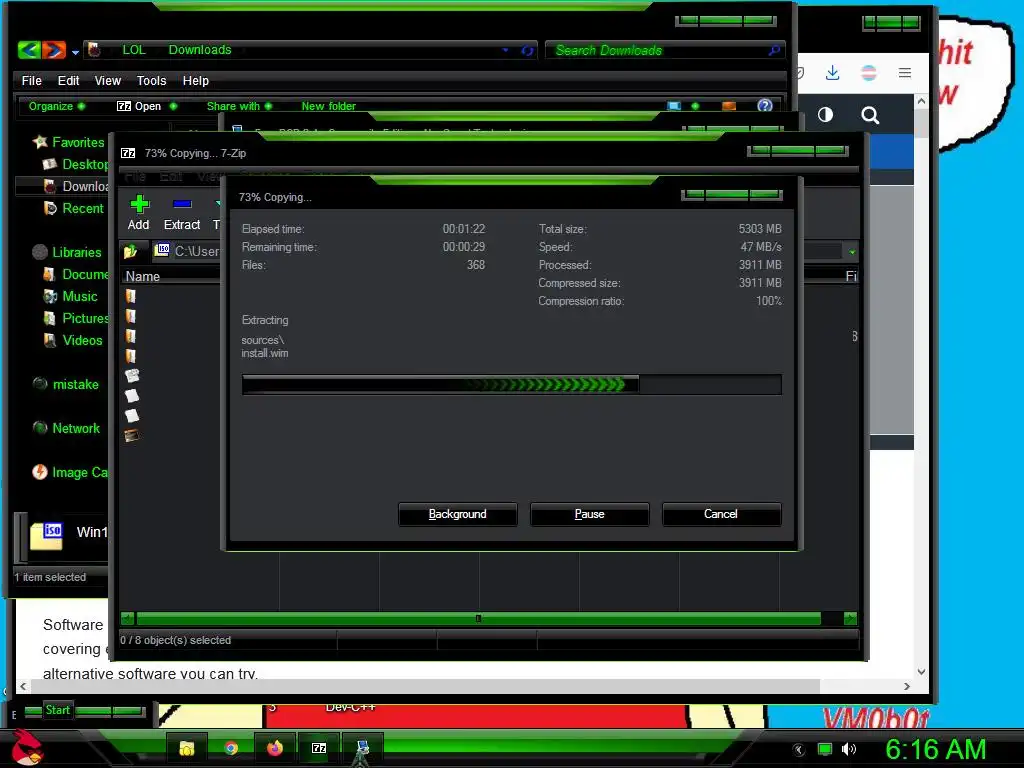This screenshot has height=768, width=1024.
Task: Open the File menu in Explorer
Action: click(31, 80)
